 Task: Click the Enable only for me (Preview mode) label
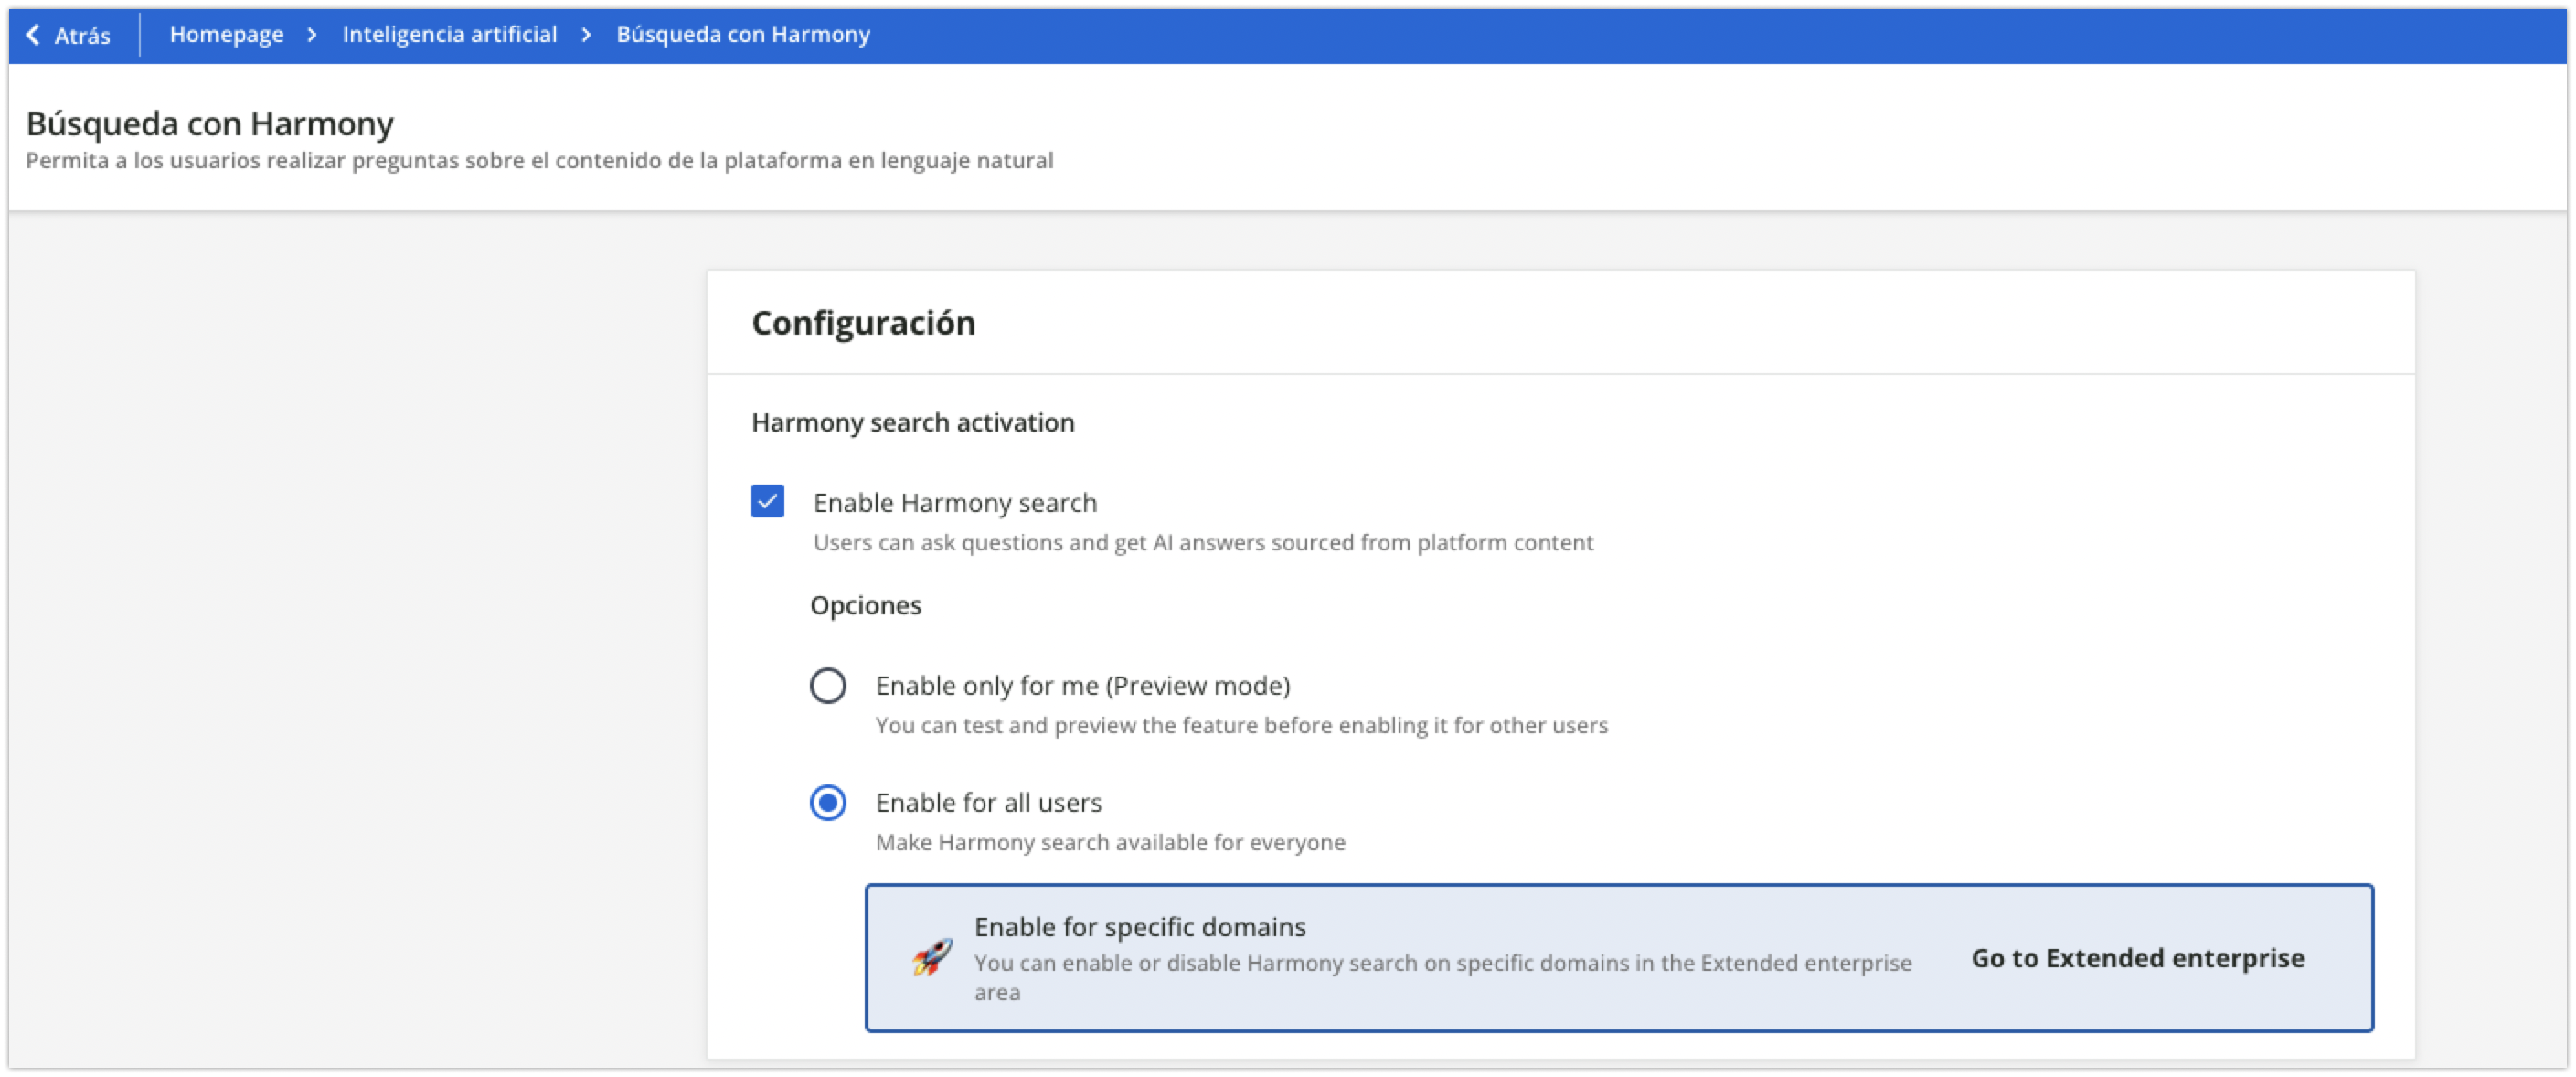(1082, 686)
